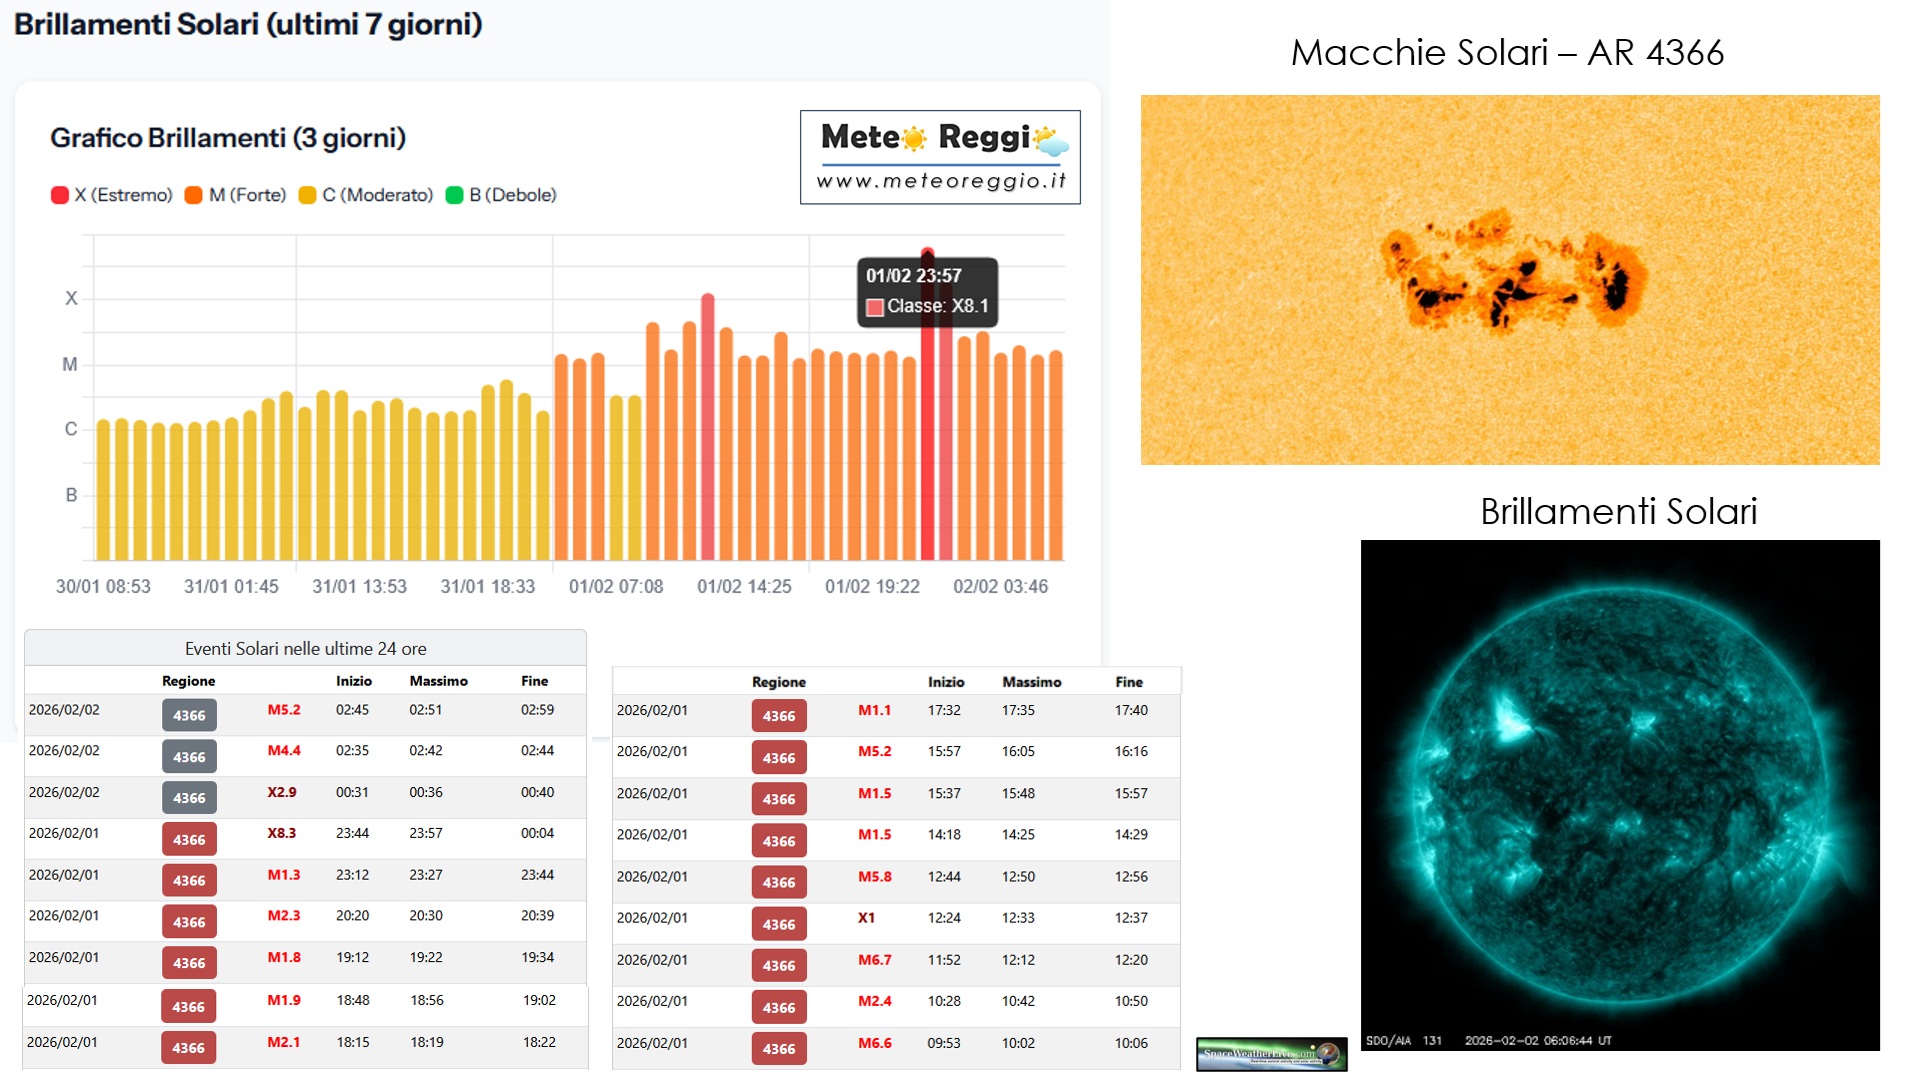Image resolution: width=1918 pixels, height=1076 pixels.
Task: Open the SDO/AIA 131 solar image
Action: [1619, 794]
